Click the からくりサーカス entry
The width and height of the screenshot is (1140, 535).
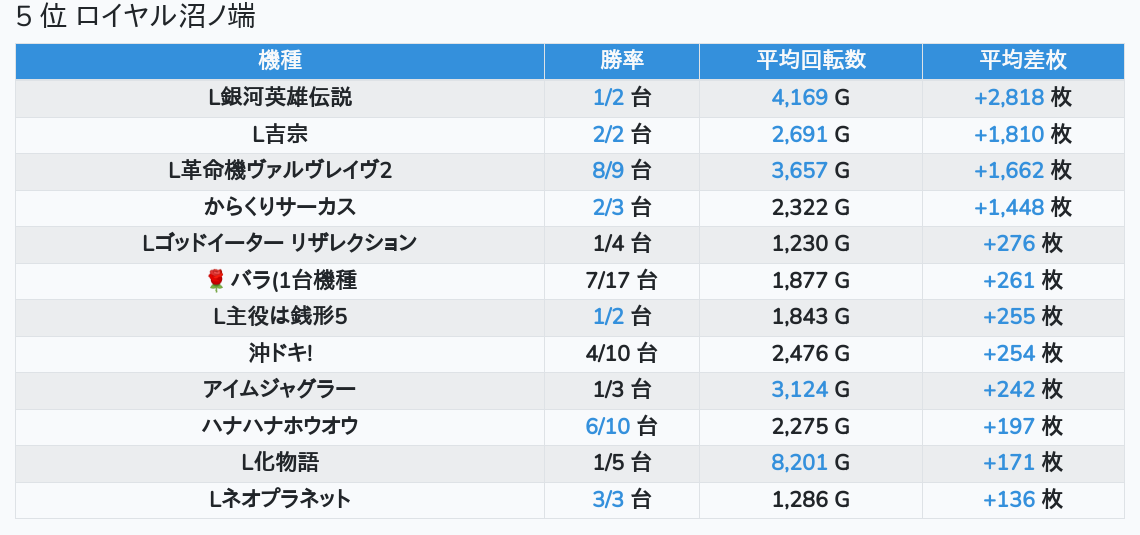coord(280,207)
